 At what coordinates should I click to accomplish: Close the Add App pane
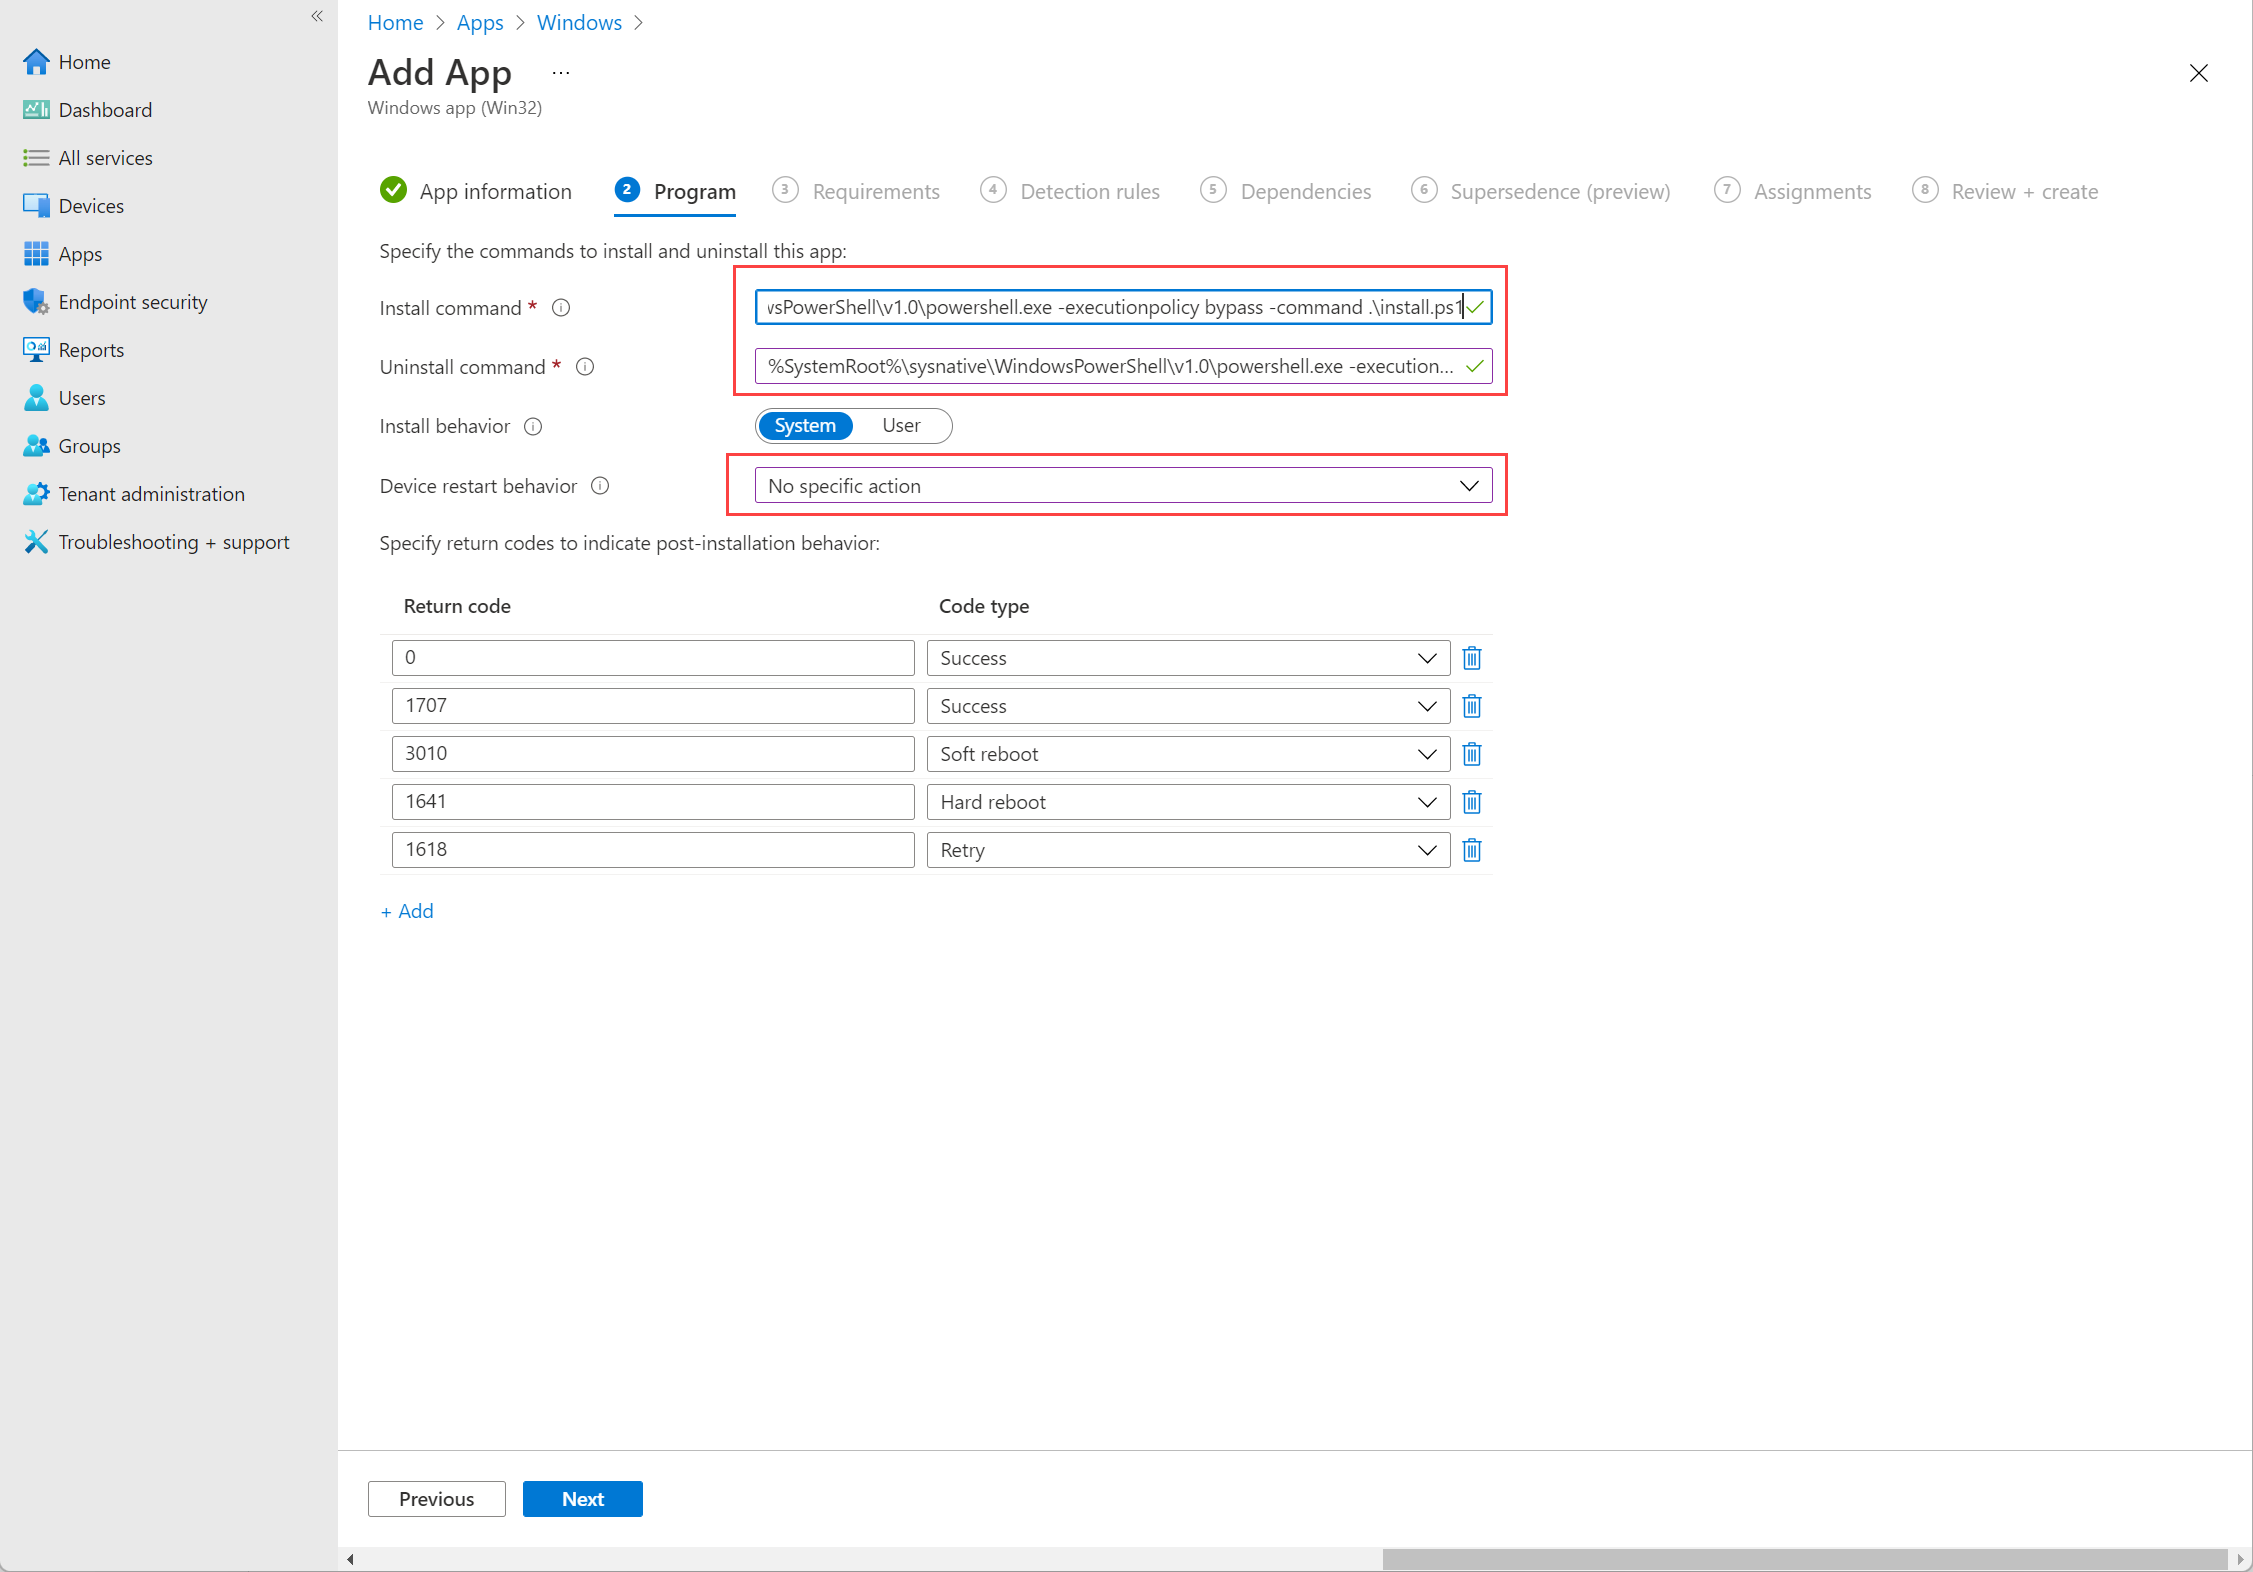tap(2198, 73)
